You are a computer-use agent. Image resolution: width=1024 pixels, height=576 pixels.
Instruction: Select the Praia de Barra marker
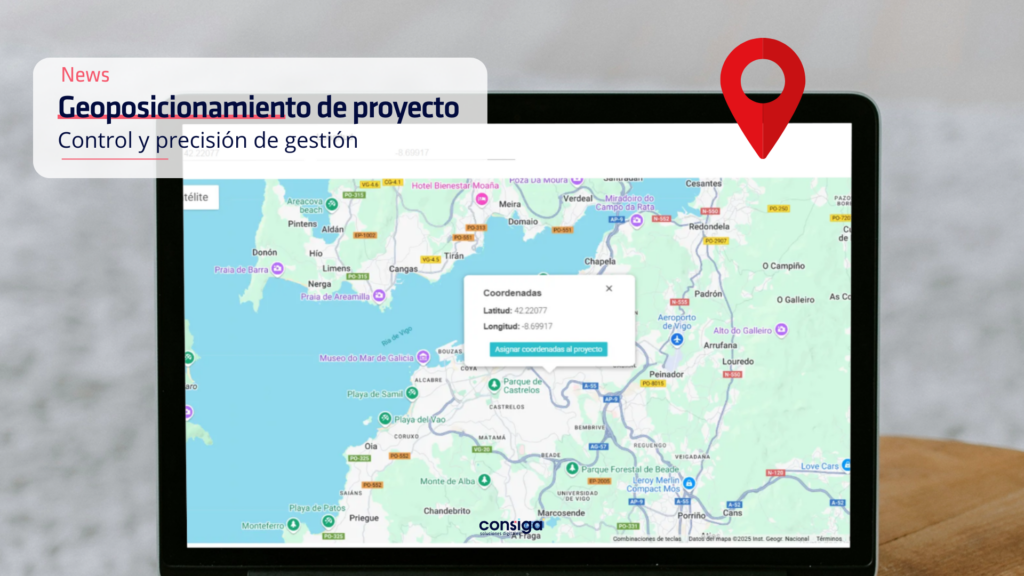tap(278, 269)
